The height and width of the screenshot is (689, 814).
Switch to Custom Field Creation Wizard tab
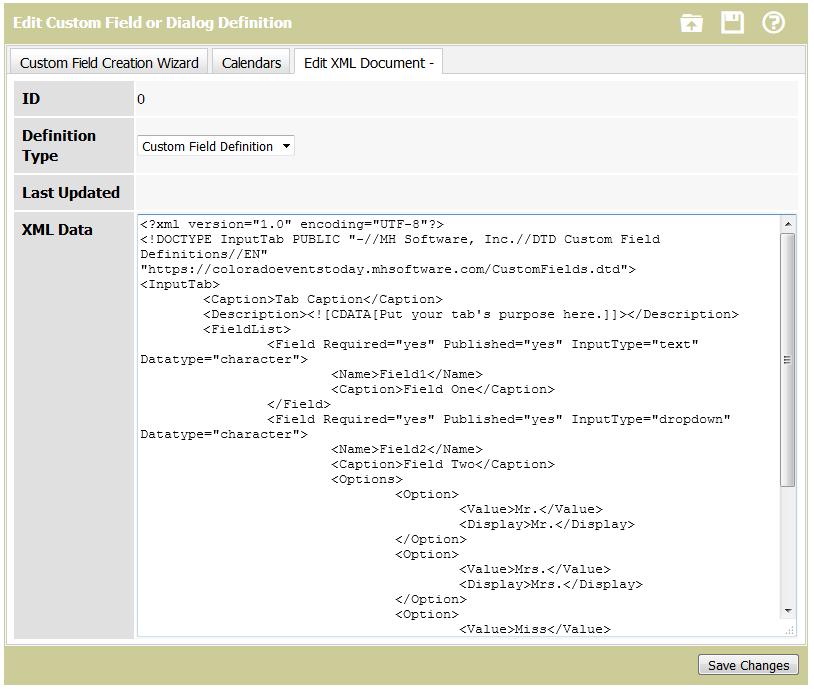pyautogui.click(x=109, y=62)
